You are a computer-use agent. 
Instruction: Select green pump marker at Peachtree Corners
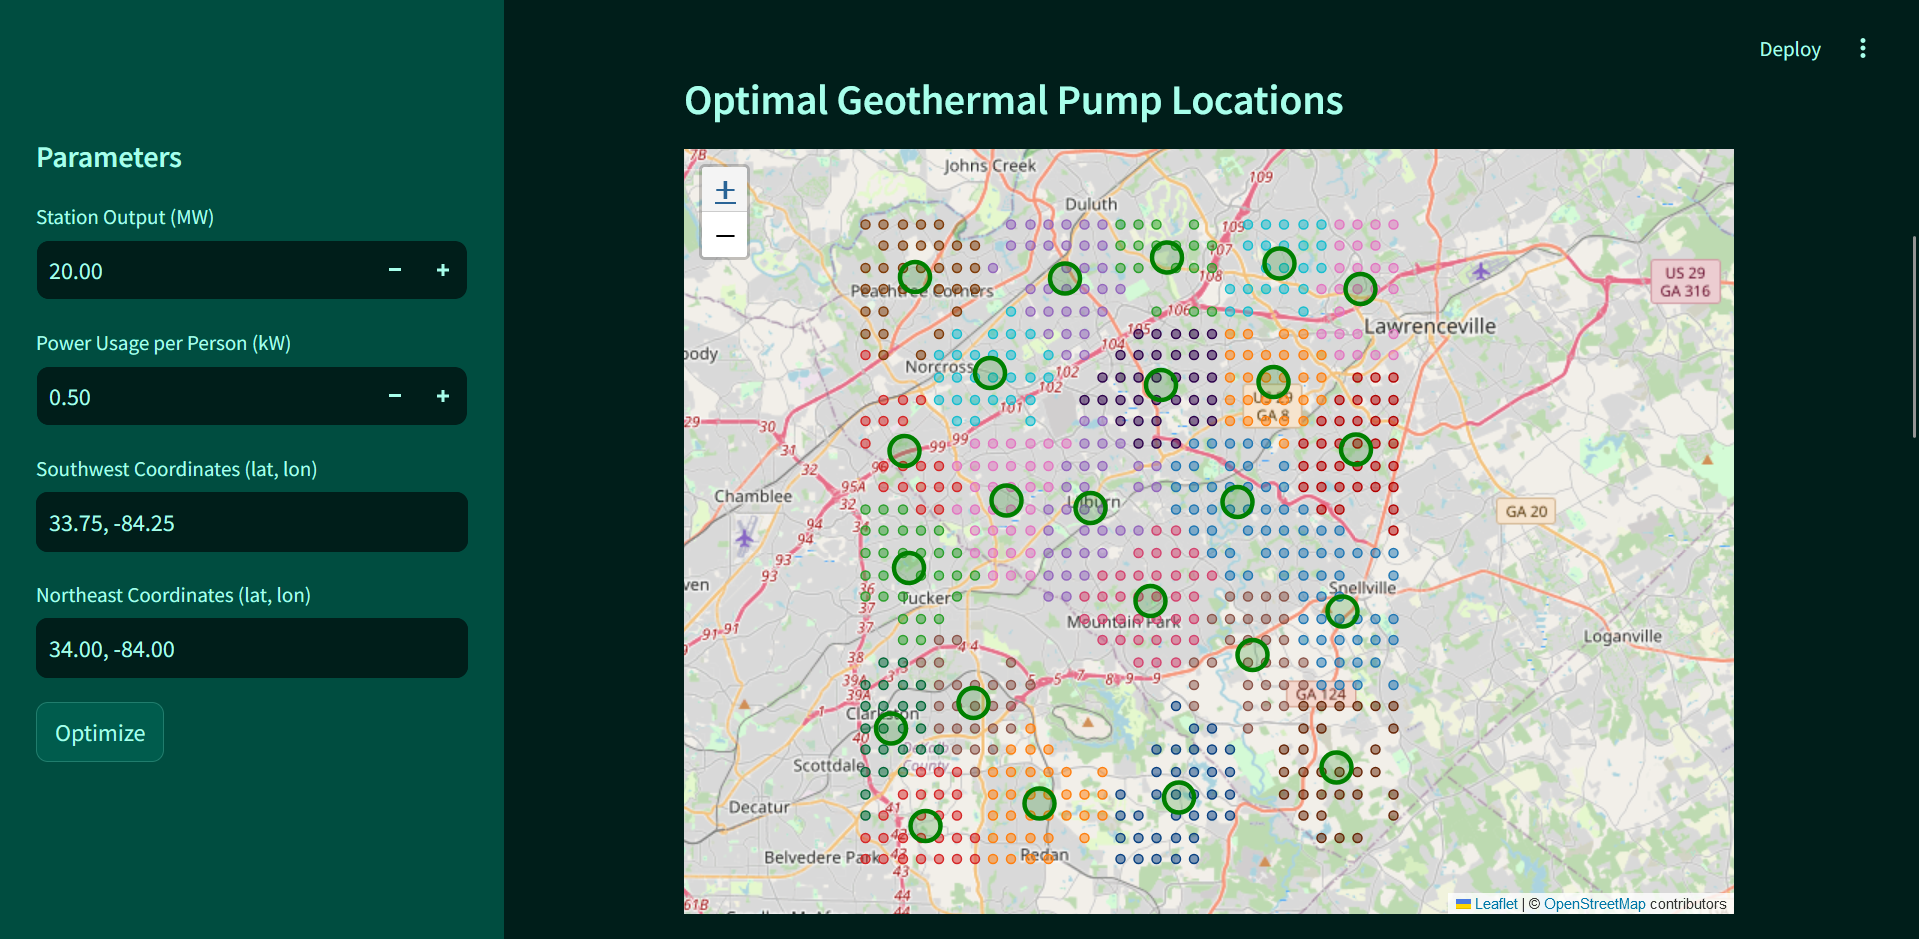click(x=915, y=277)
